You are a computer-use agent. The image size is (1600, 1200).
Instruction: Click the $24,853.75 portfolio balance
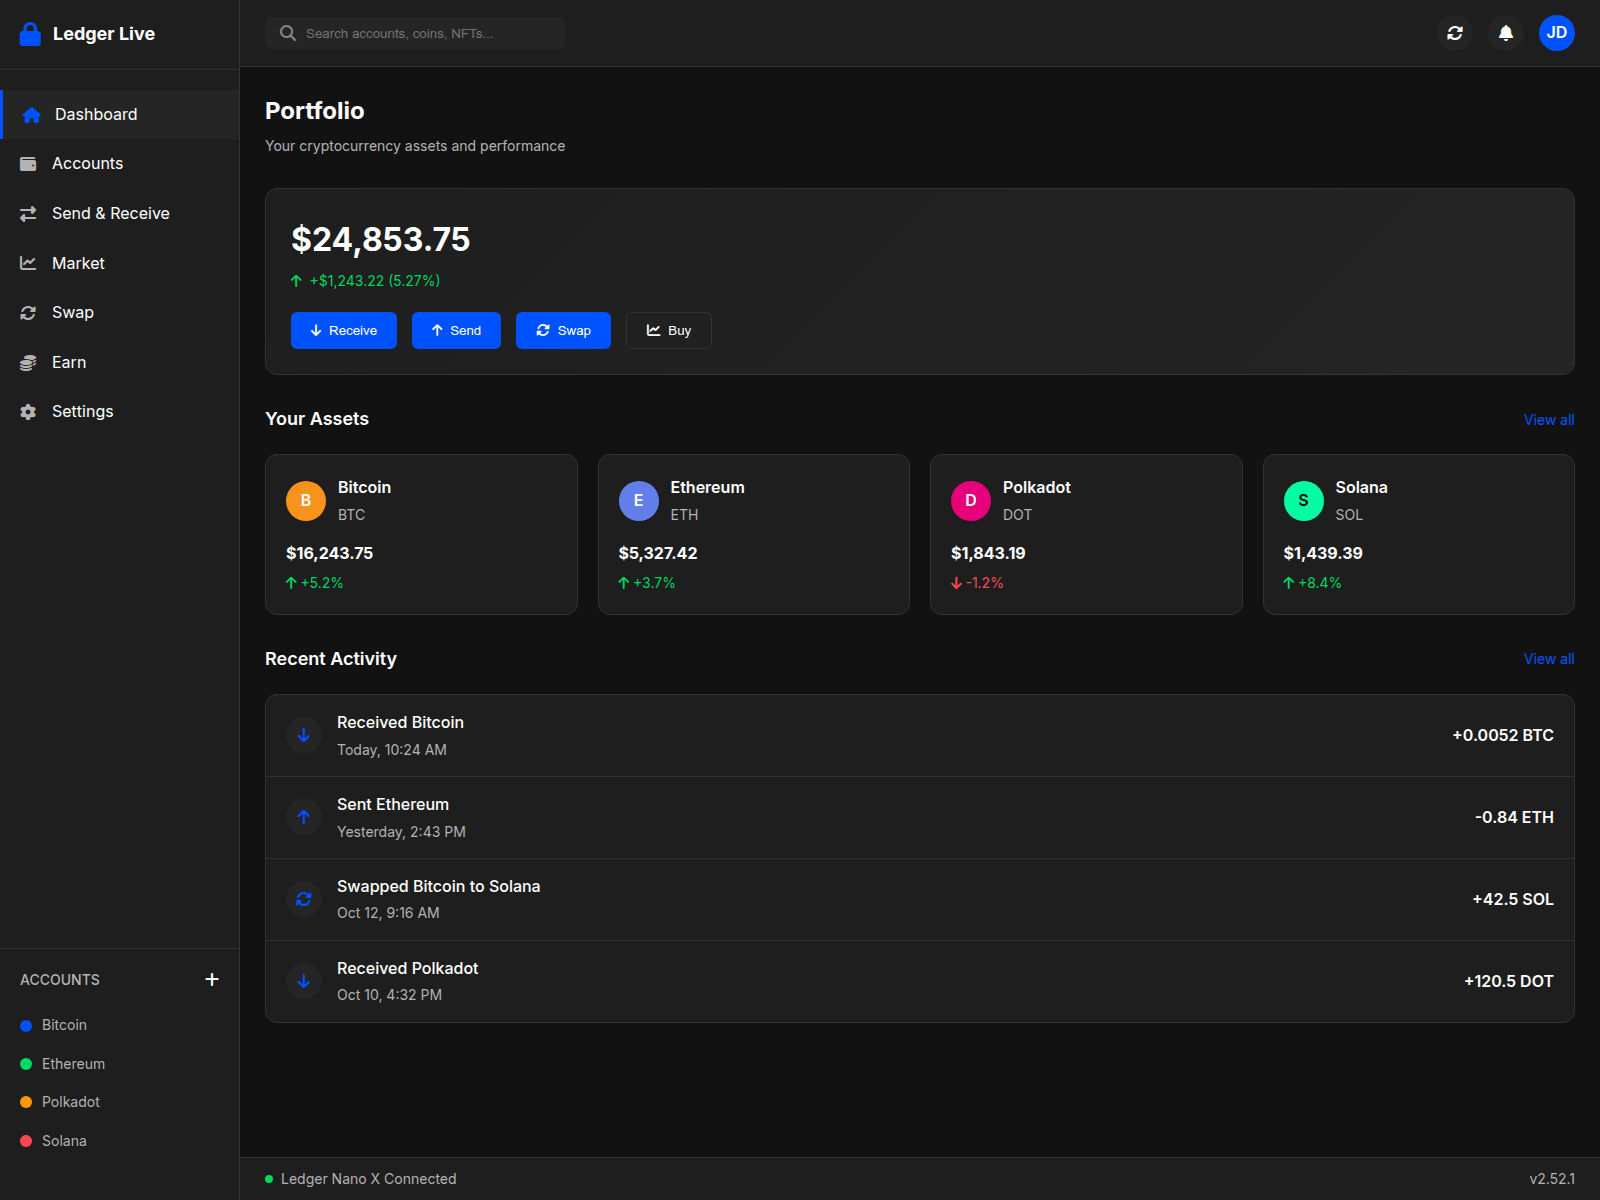pyautogui.click(x=380, y=240)
